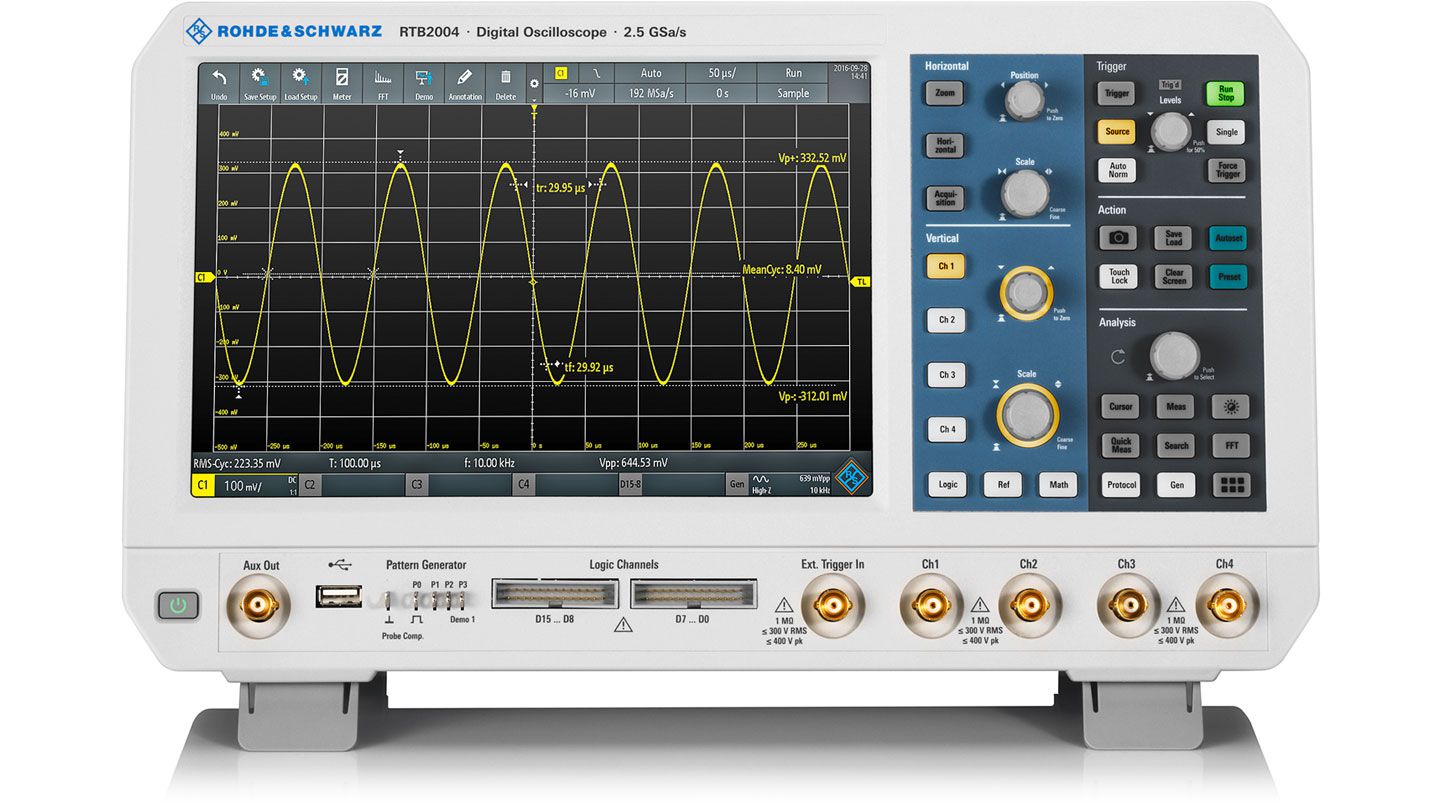This screenshot has width=1440, height=810.
Task: Click the yellow C1 channel color swatch
Action: (x=202, y=484)
